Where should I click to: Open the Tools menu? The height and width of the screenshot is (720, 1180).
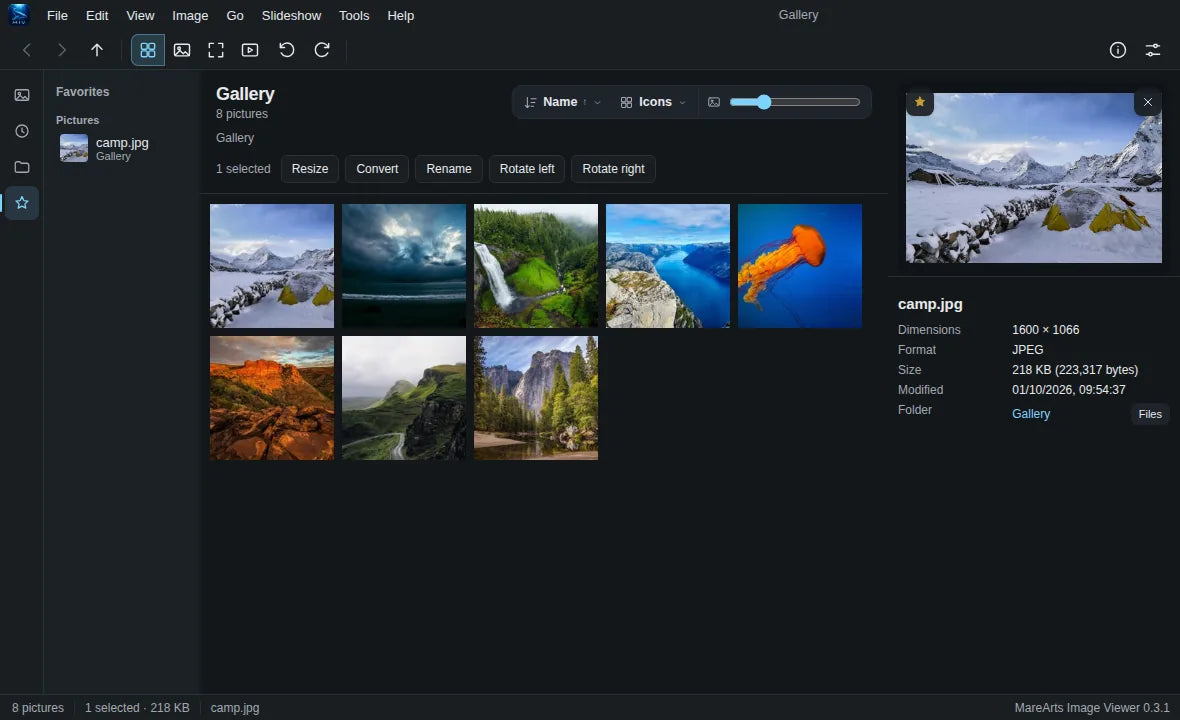pos(354,16)
